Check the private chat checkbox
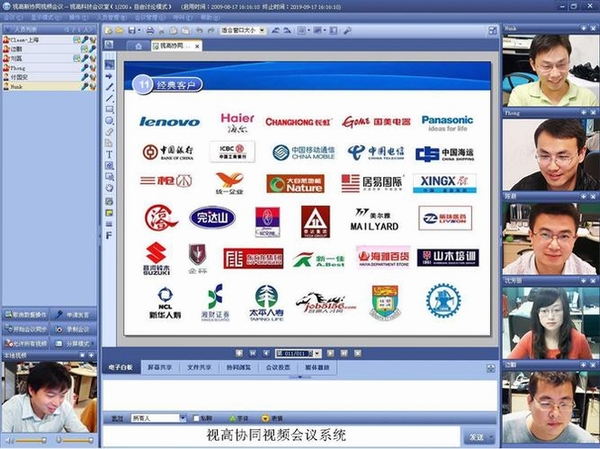This screenshot has width=600, height=449. pos(196,418)
